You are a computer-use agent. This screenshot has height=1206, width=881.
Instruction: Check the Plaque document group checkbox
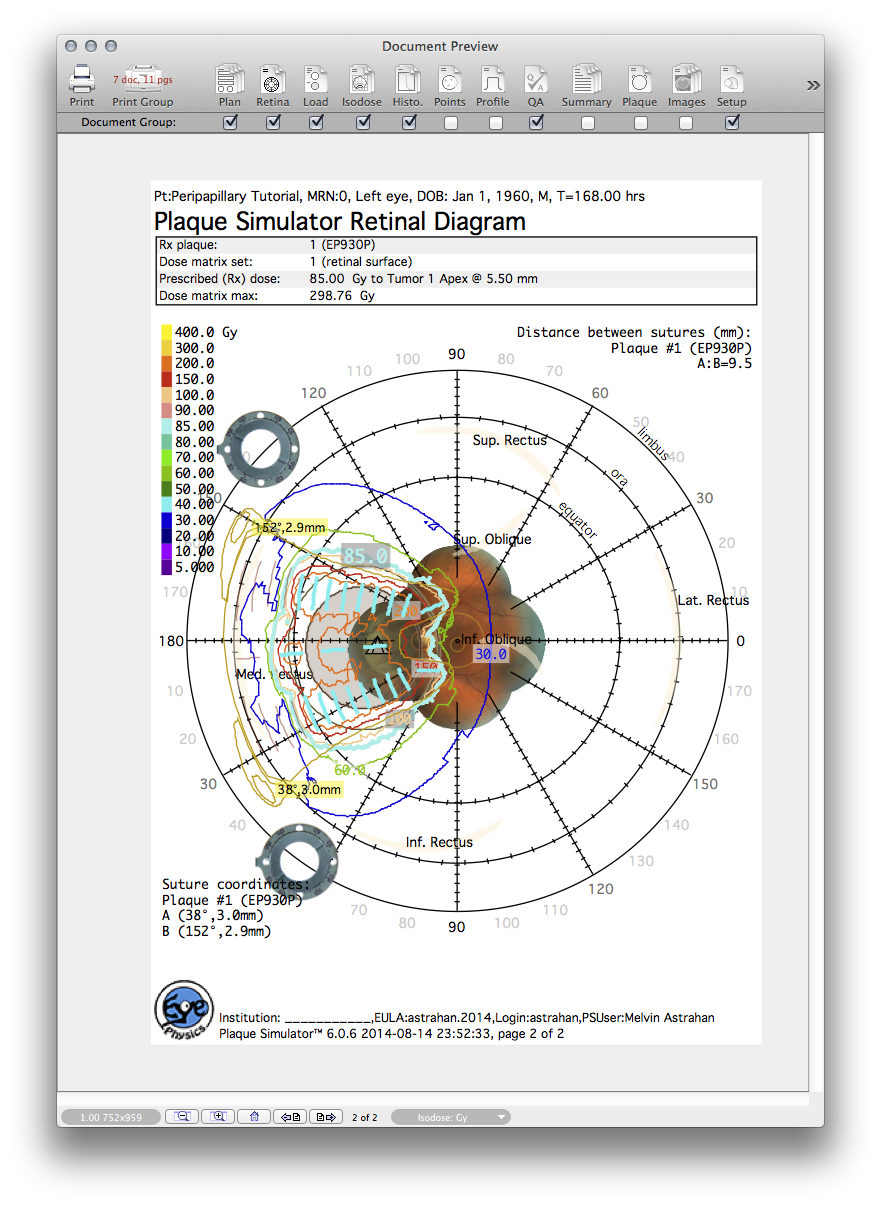(x=641, y=123)
